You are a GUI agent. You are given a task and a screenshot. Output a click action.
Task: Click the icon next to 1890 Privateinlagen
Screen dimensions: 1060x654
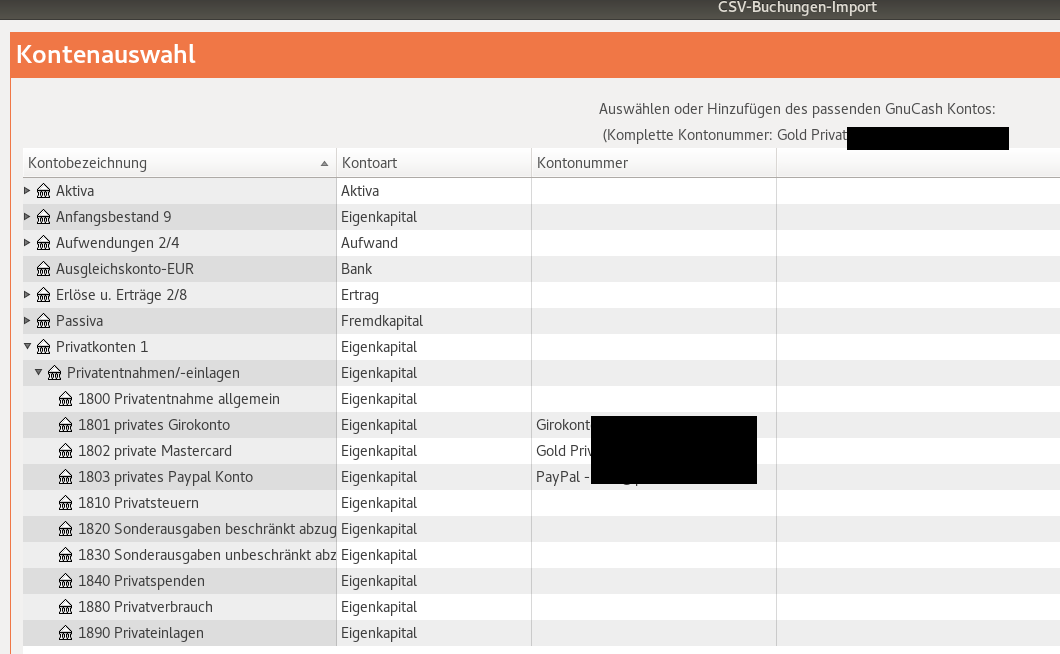[x=66, y=634]
